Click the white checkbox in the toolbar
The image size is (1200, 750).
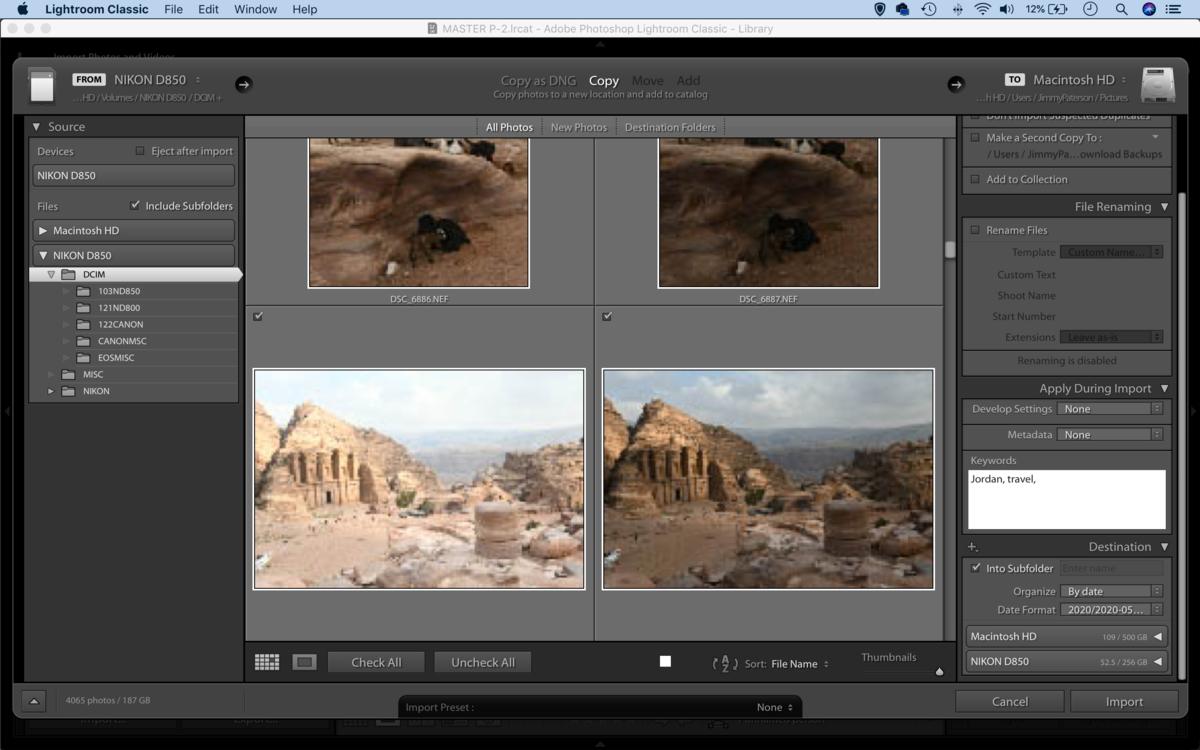[x=665, y=661]
